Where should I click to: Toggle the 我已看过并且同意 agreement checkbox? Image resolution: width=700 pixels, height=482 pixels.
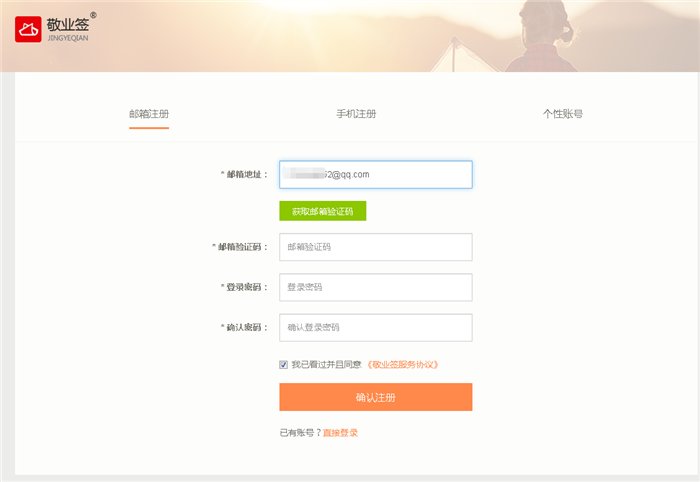(x=284, y=365)
